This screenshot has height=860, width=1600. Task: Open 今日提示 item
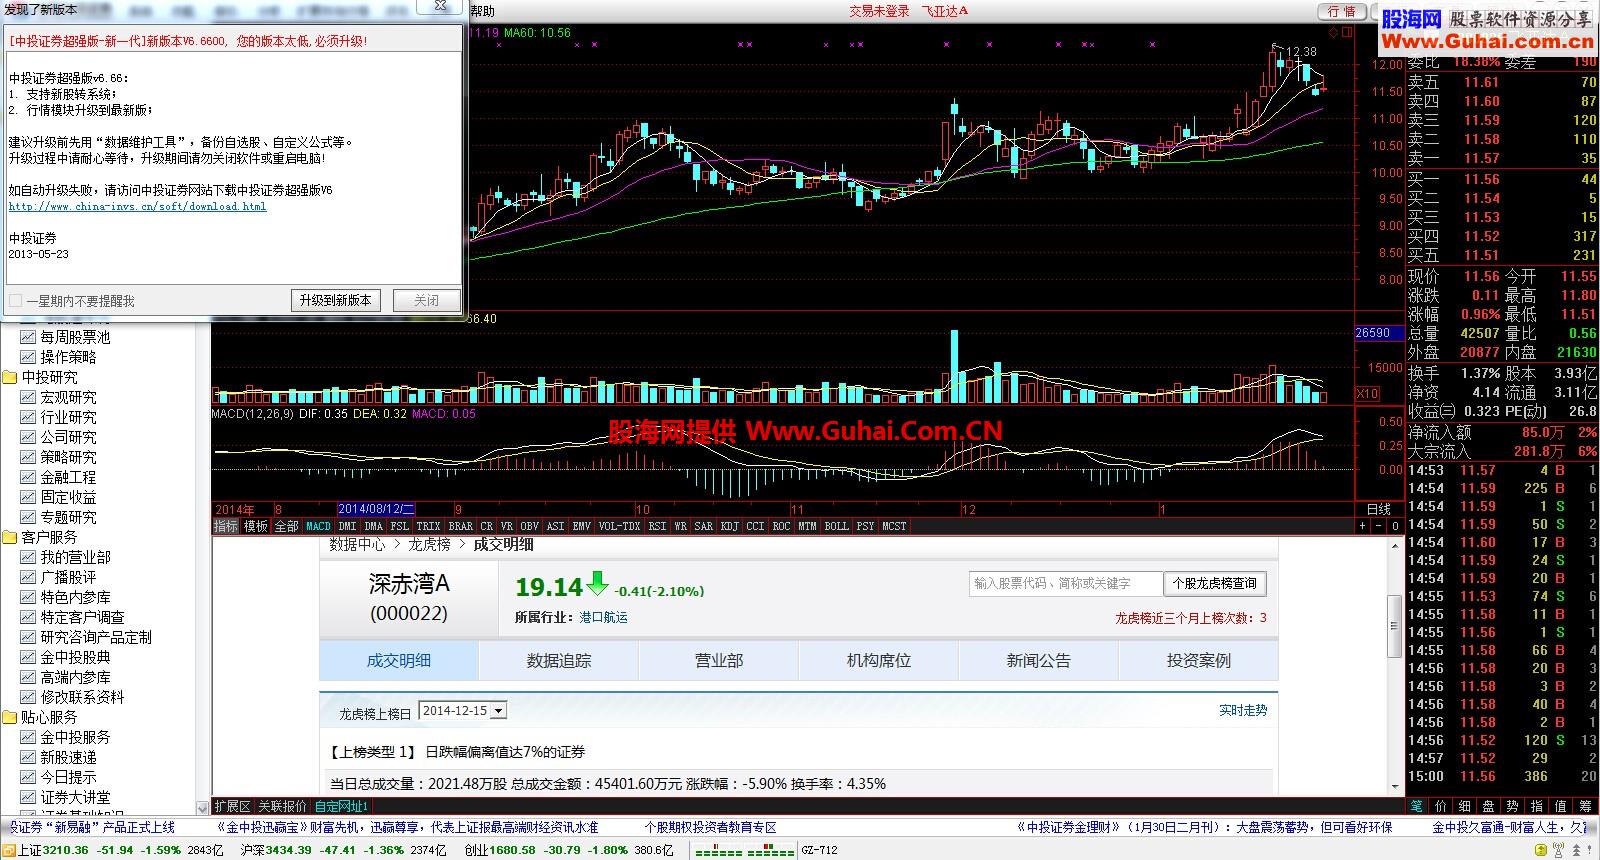pos(68,777)
